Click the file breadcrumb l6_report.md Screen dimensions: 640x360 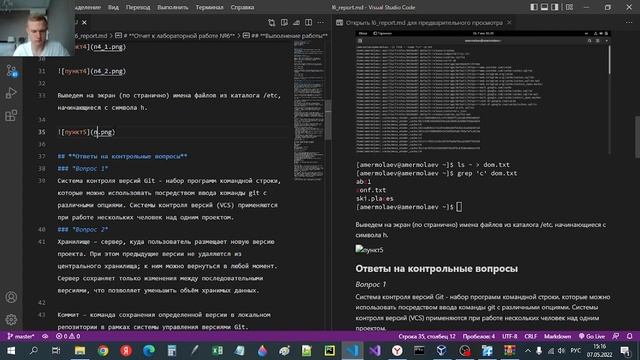(x=91, y=36)
